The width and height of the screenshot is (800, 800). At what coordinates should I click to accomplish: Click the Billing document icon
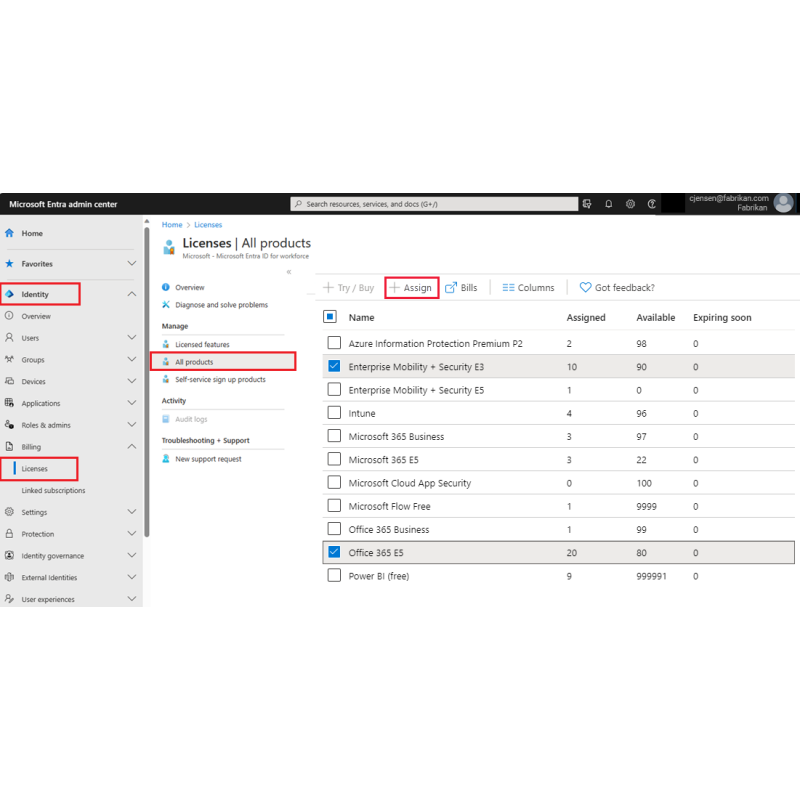9,447
